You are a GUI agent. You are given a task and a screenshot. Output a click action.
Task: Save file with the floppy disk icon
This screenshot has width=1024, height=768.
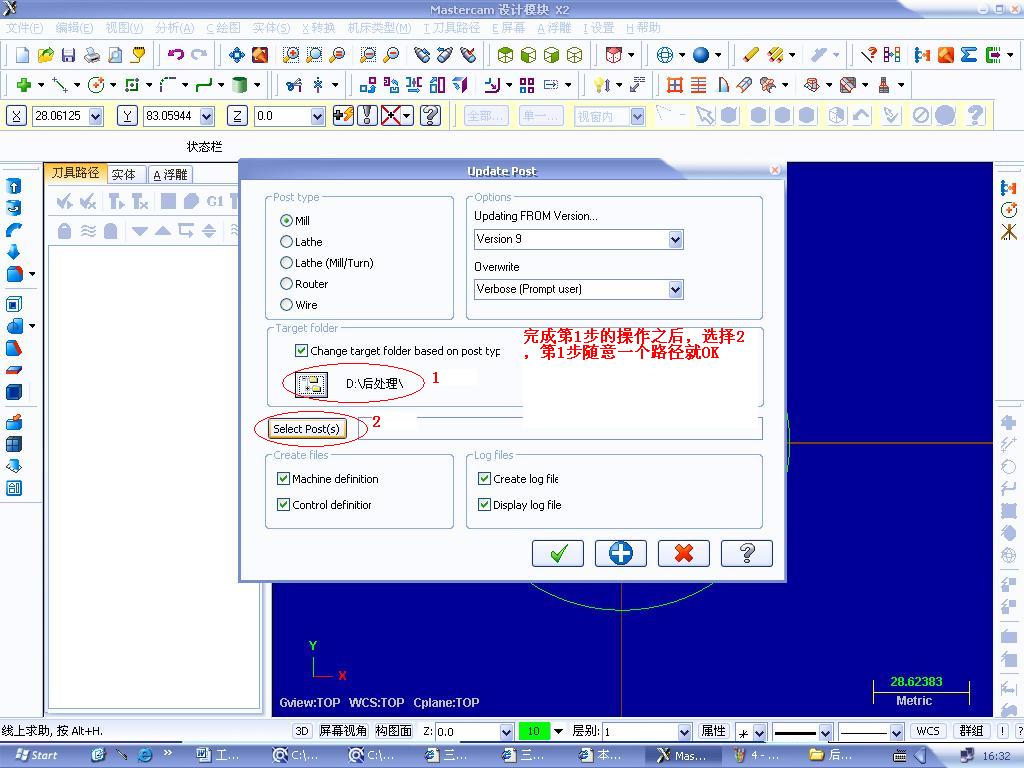pyautogui.click(x=69, y=55)
